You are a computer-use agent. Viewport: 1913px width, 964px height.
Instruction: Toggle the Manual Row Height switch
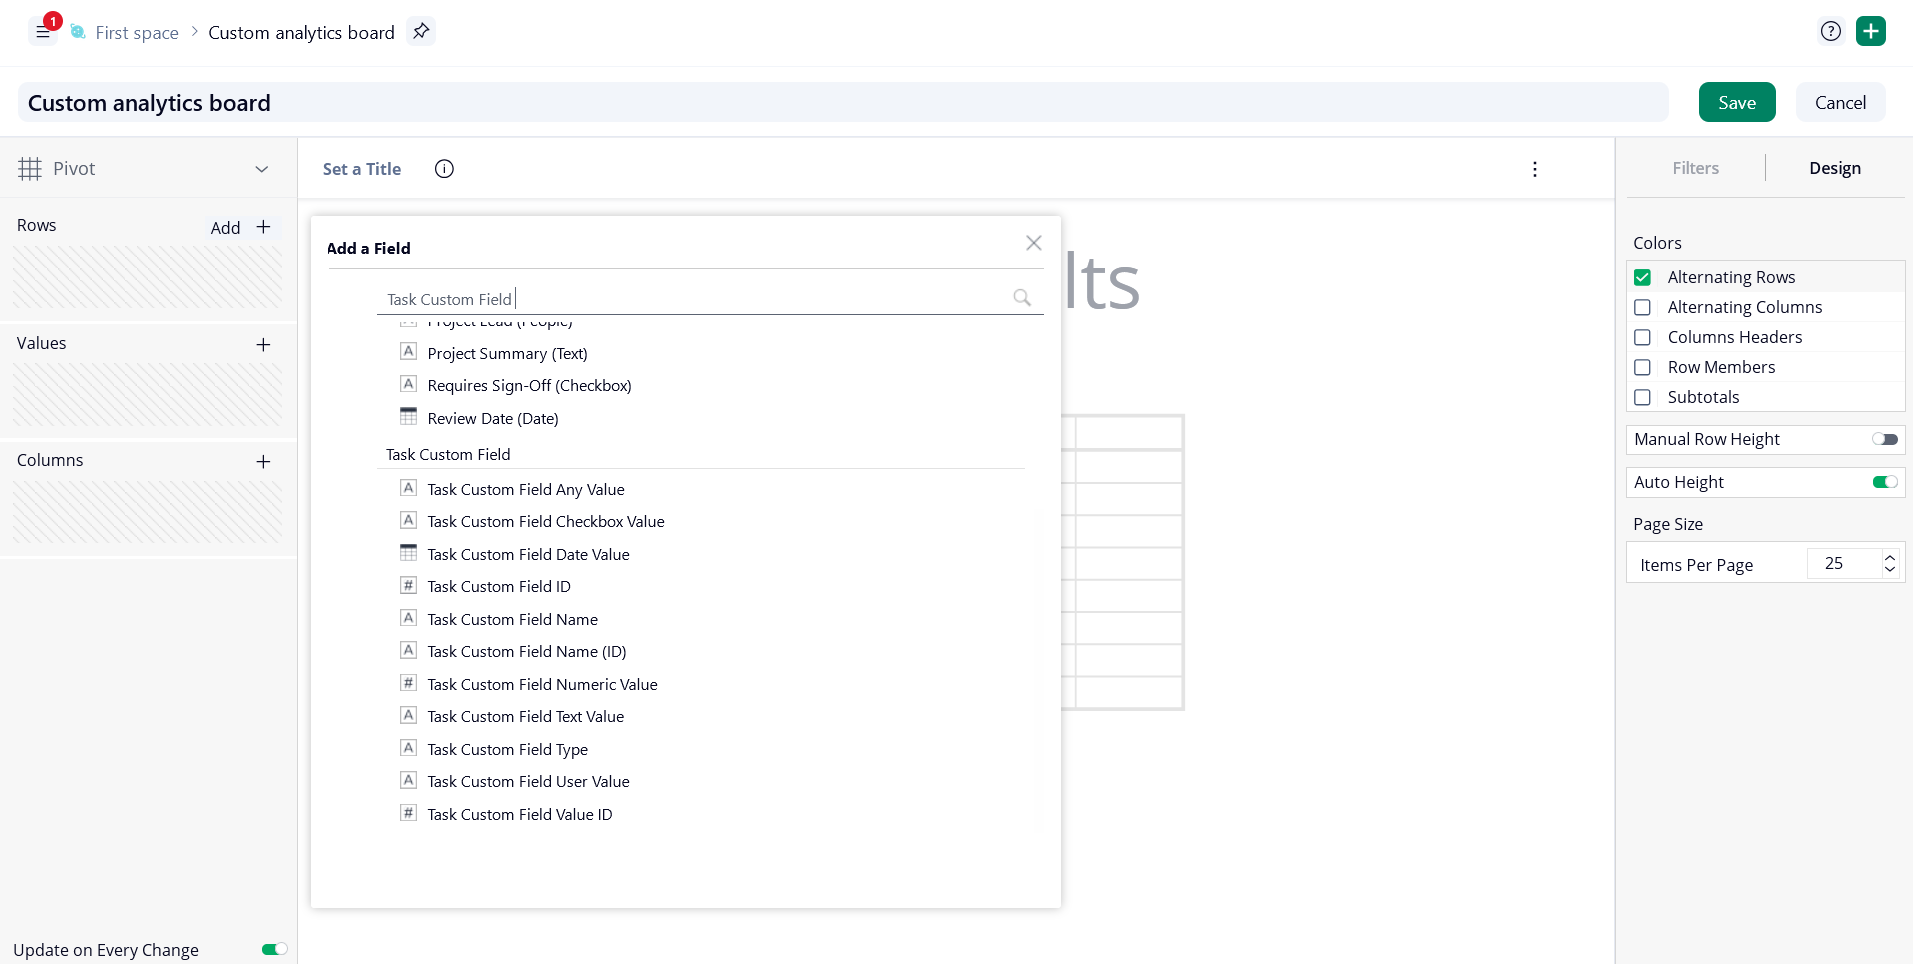[x=1884, y=439]
